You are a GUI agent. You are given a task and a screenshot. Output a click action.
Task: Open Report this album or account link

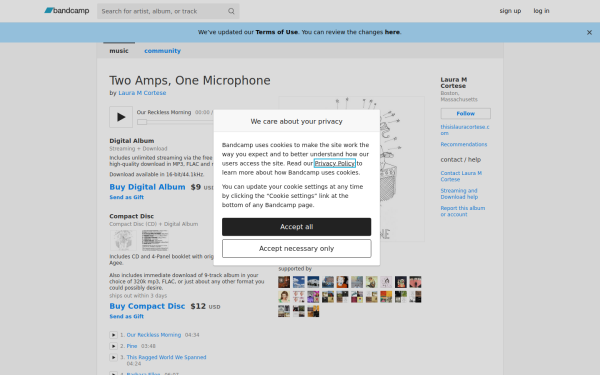(x=463, y=211)
